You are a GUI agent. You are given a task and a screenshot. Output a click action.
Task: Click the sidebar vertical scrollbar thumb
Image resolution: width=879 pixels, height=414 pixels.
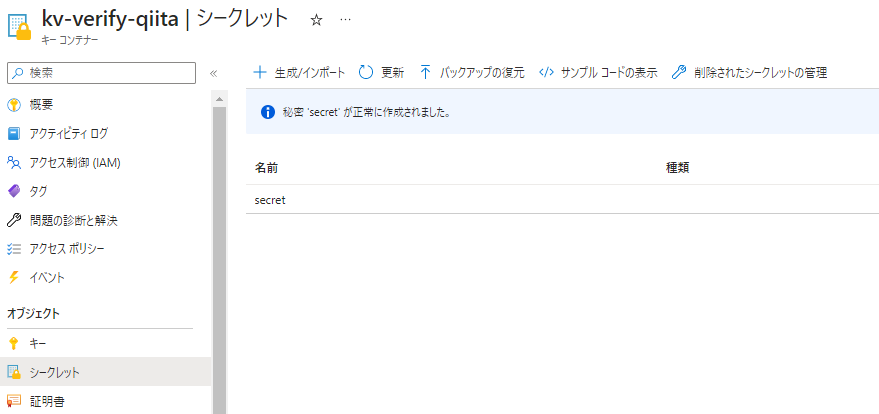tap(219, 261)
